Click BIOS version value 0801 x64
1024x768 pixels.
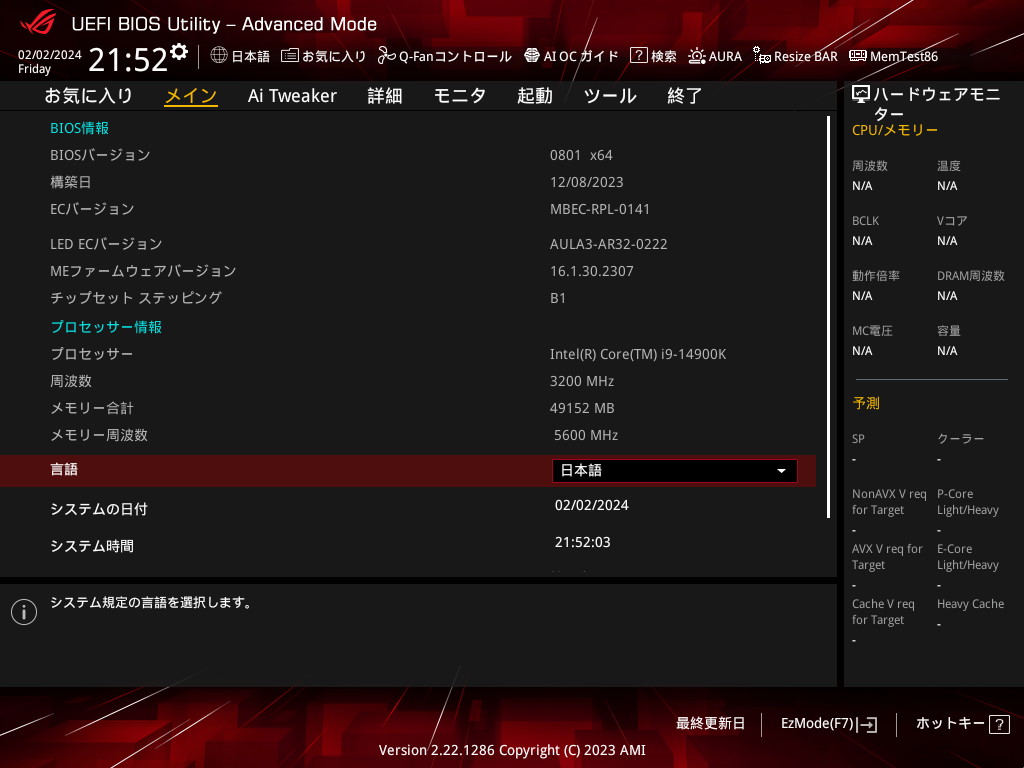pyautogui.click(x=581, y=155)
